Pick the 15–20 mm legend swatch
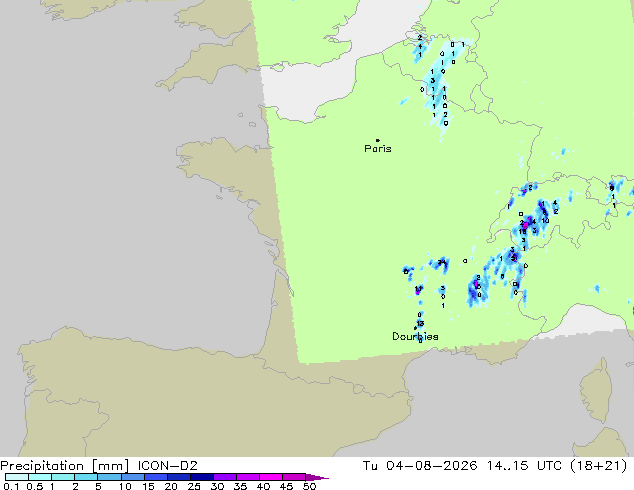 click(x=155, y=477)
